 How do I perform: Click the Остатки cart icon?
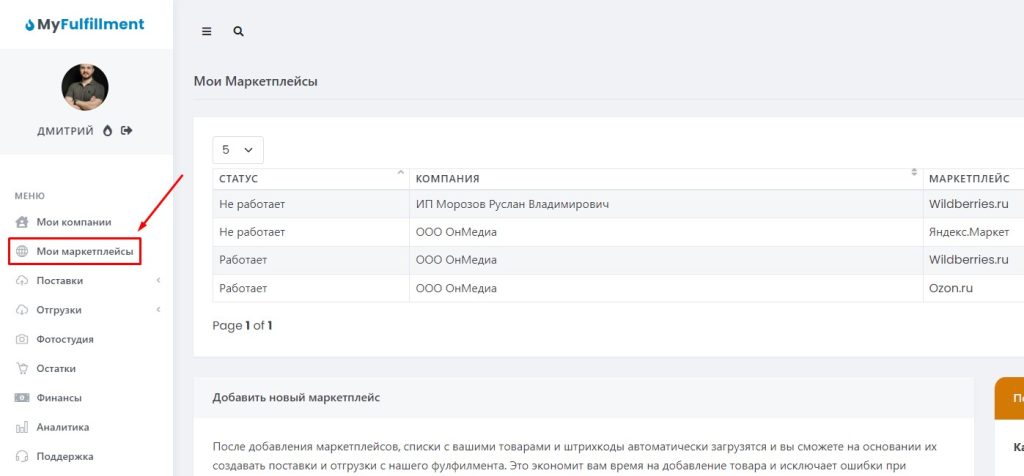(x=22, y=368)
